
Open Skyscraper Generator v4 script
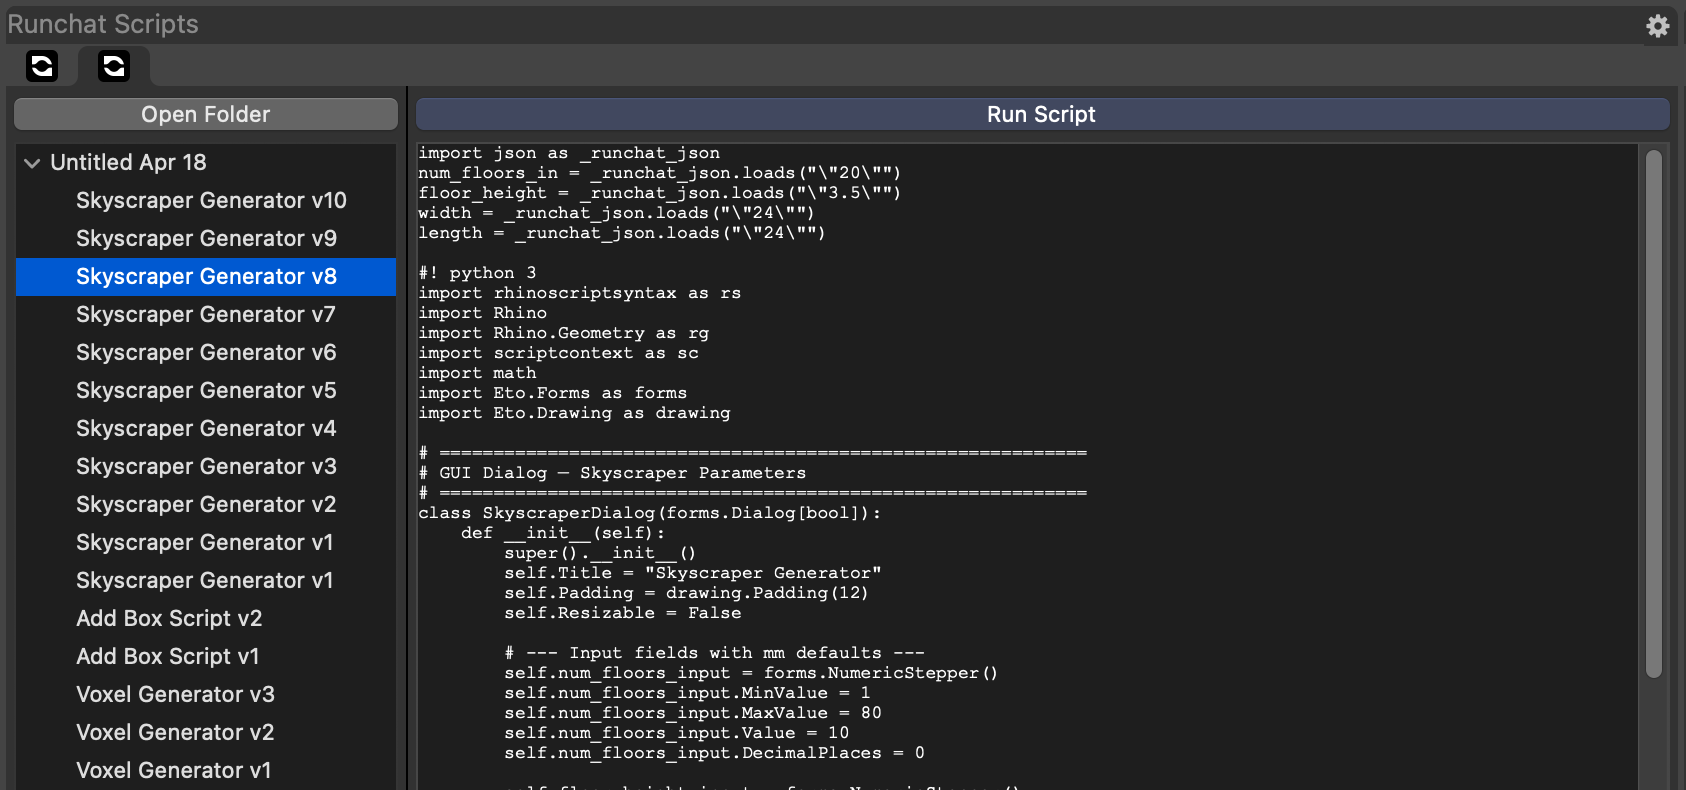click(206, 428)
